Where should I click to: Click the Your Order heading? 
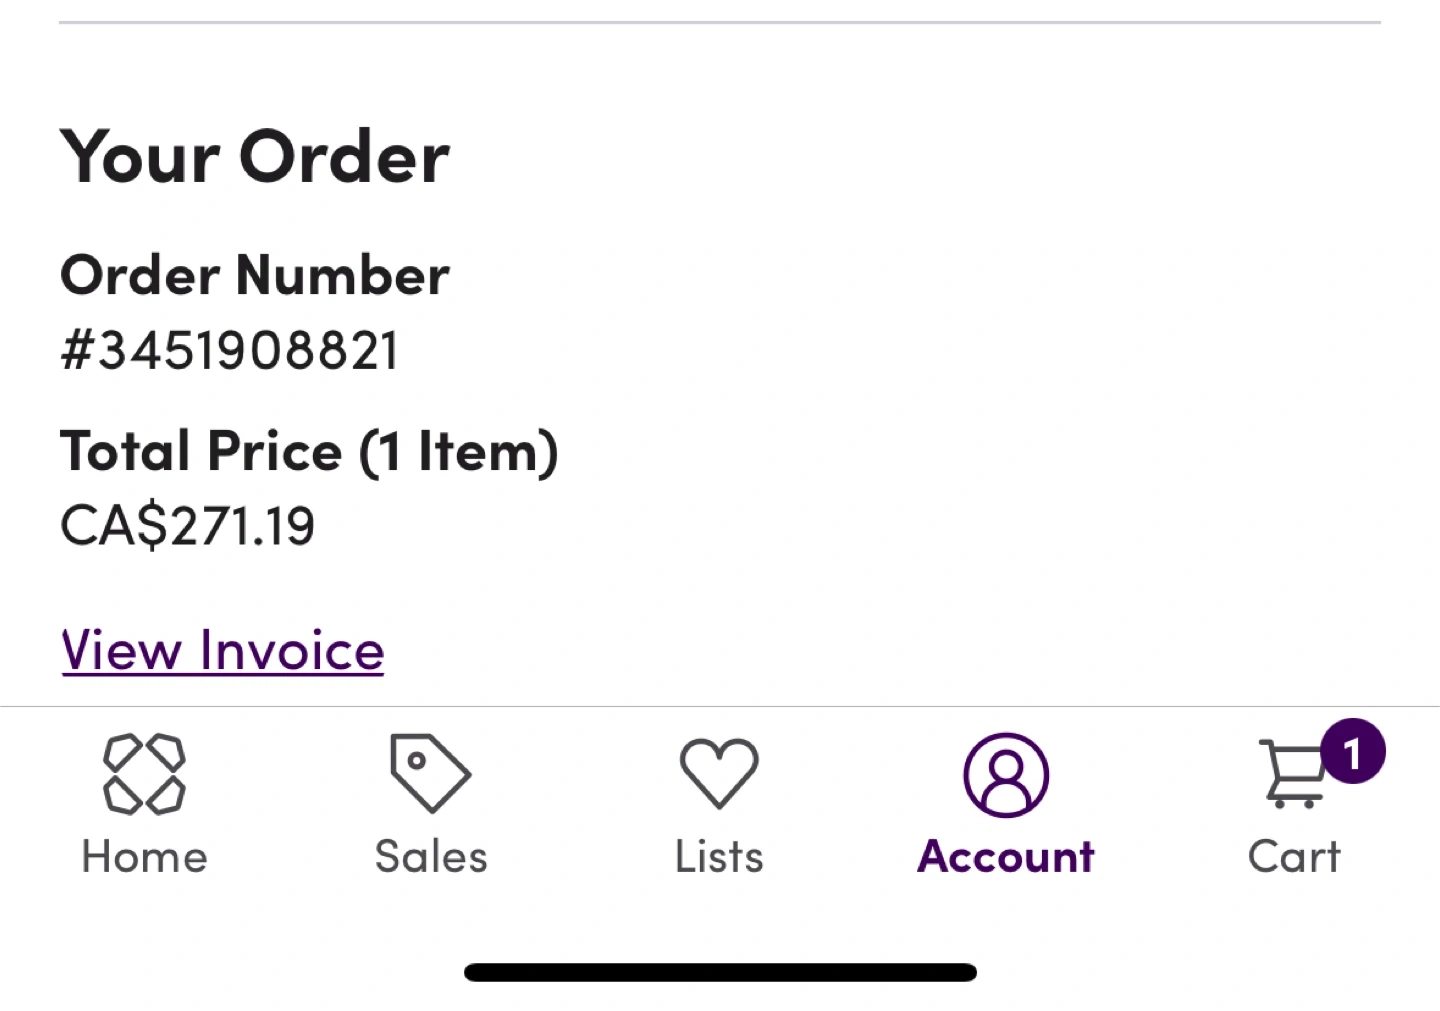[x=255, y=157]
